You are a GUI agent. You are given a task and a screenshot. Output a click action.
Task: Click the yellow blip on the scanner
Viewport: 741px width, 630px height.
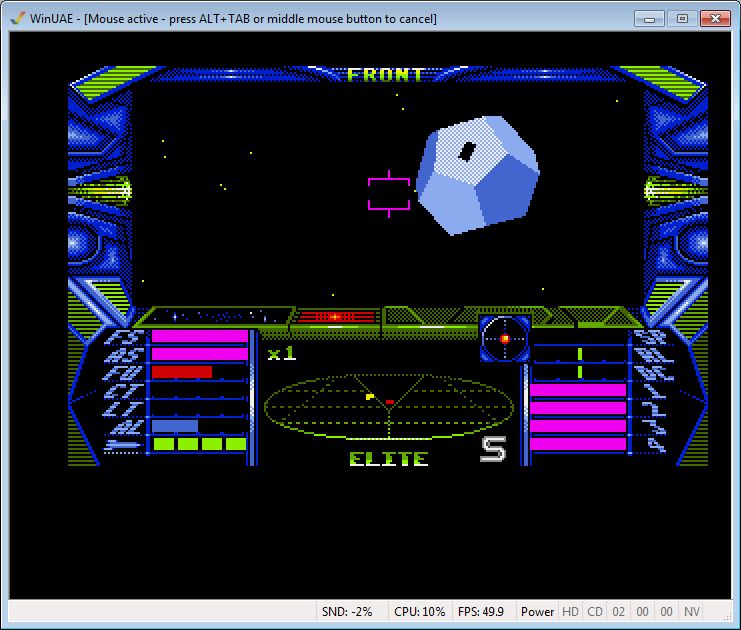coord(370,396)
